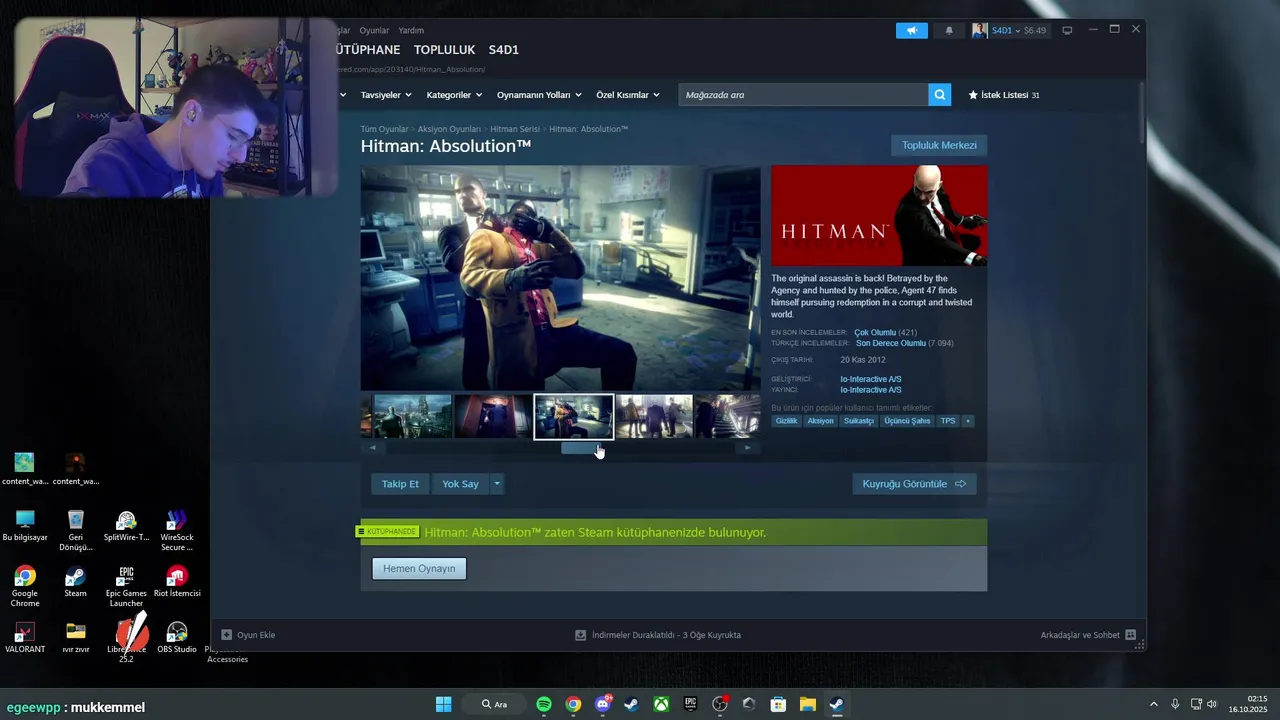Open the Geri Dönüşüm recycle bin
1280x720 pixels.
click(75, 531)
